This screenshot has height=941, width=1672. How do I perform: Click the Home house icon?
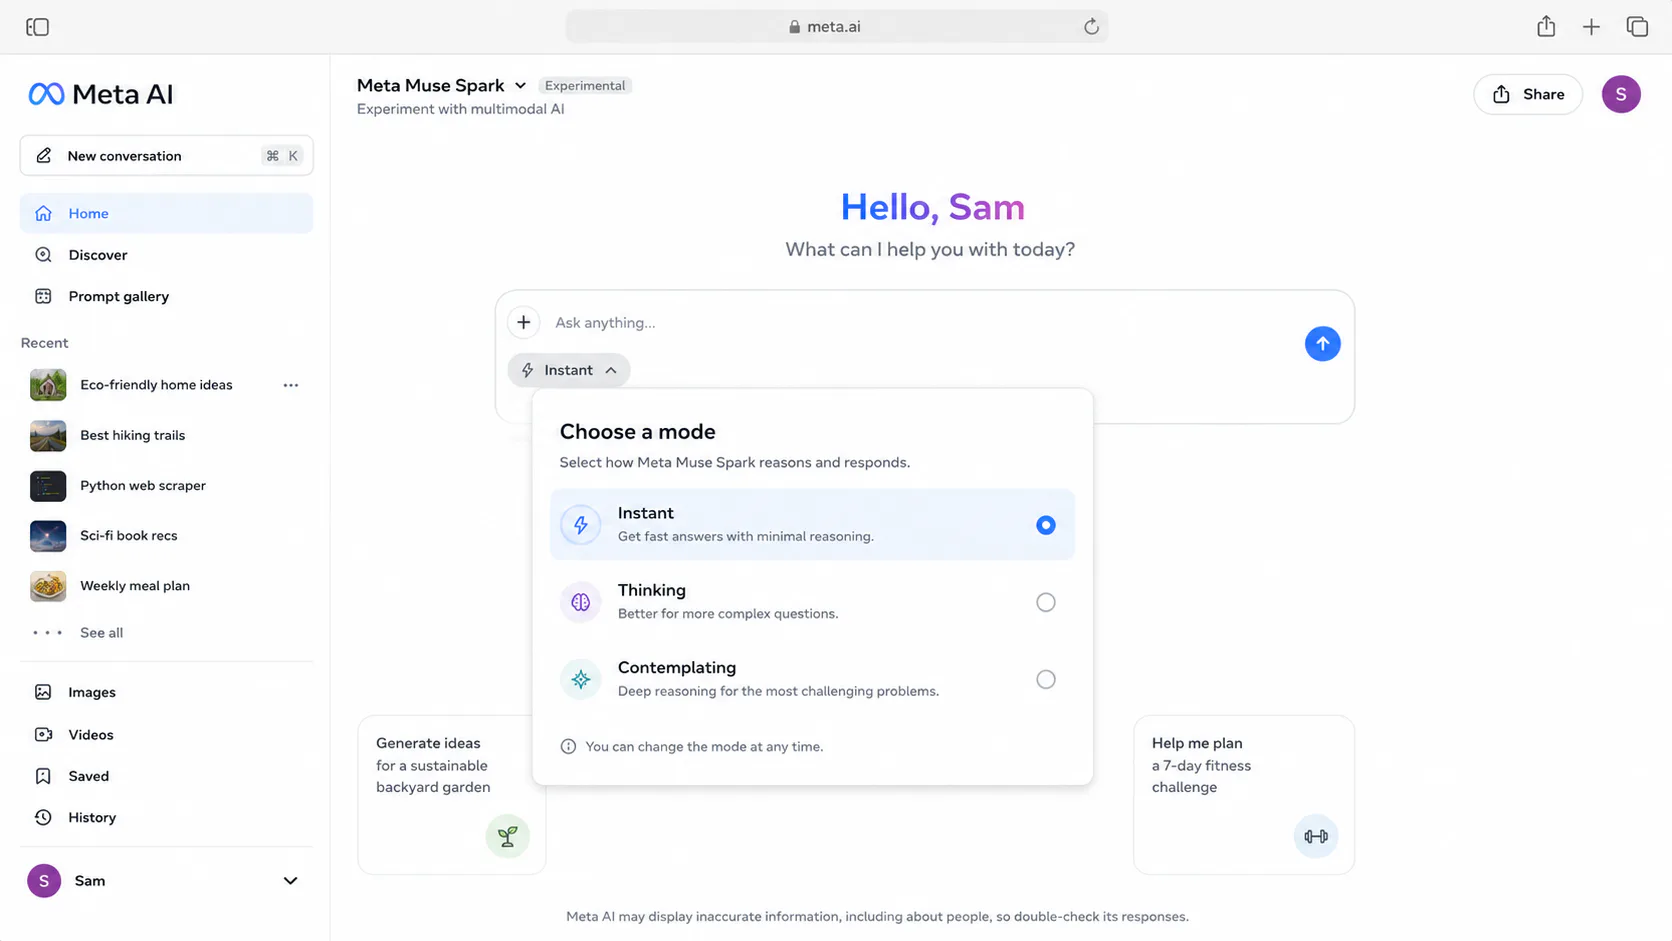(43, 213)
